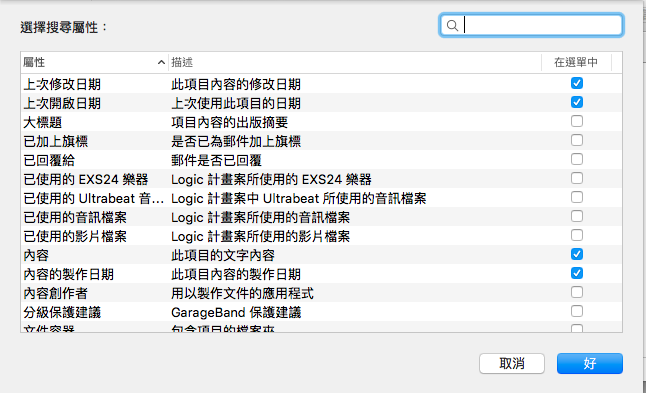Check the 分級保護建議 checkbox
Screen dimensions: 646x393
pos(577,311)
